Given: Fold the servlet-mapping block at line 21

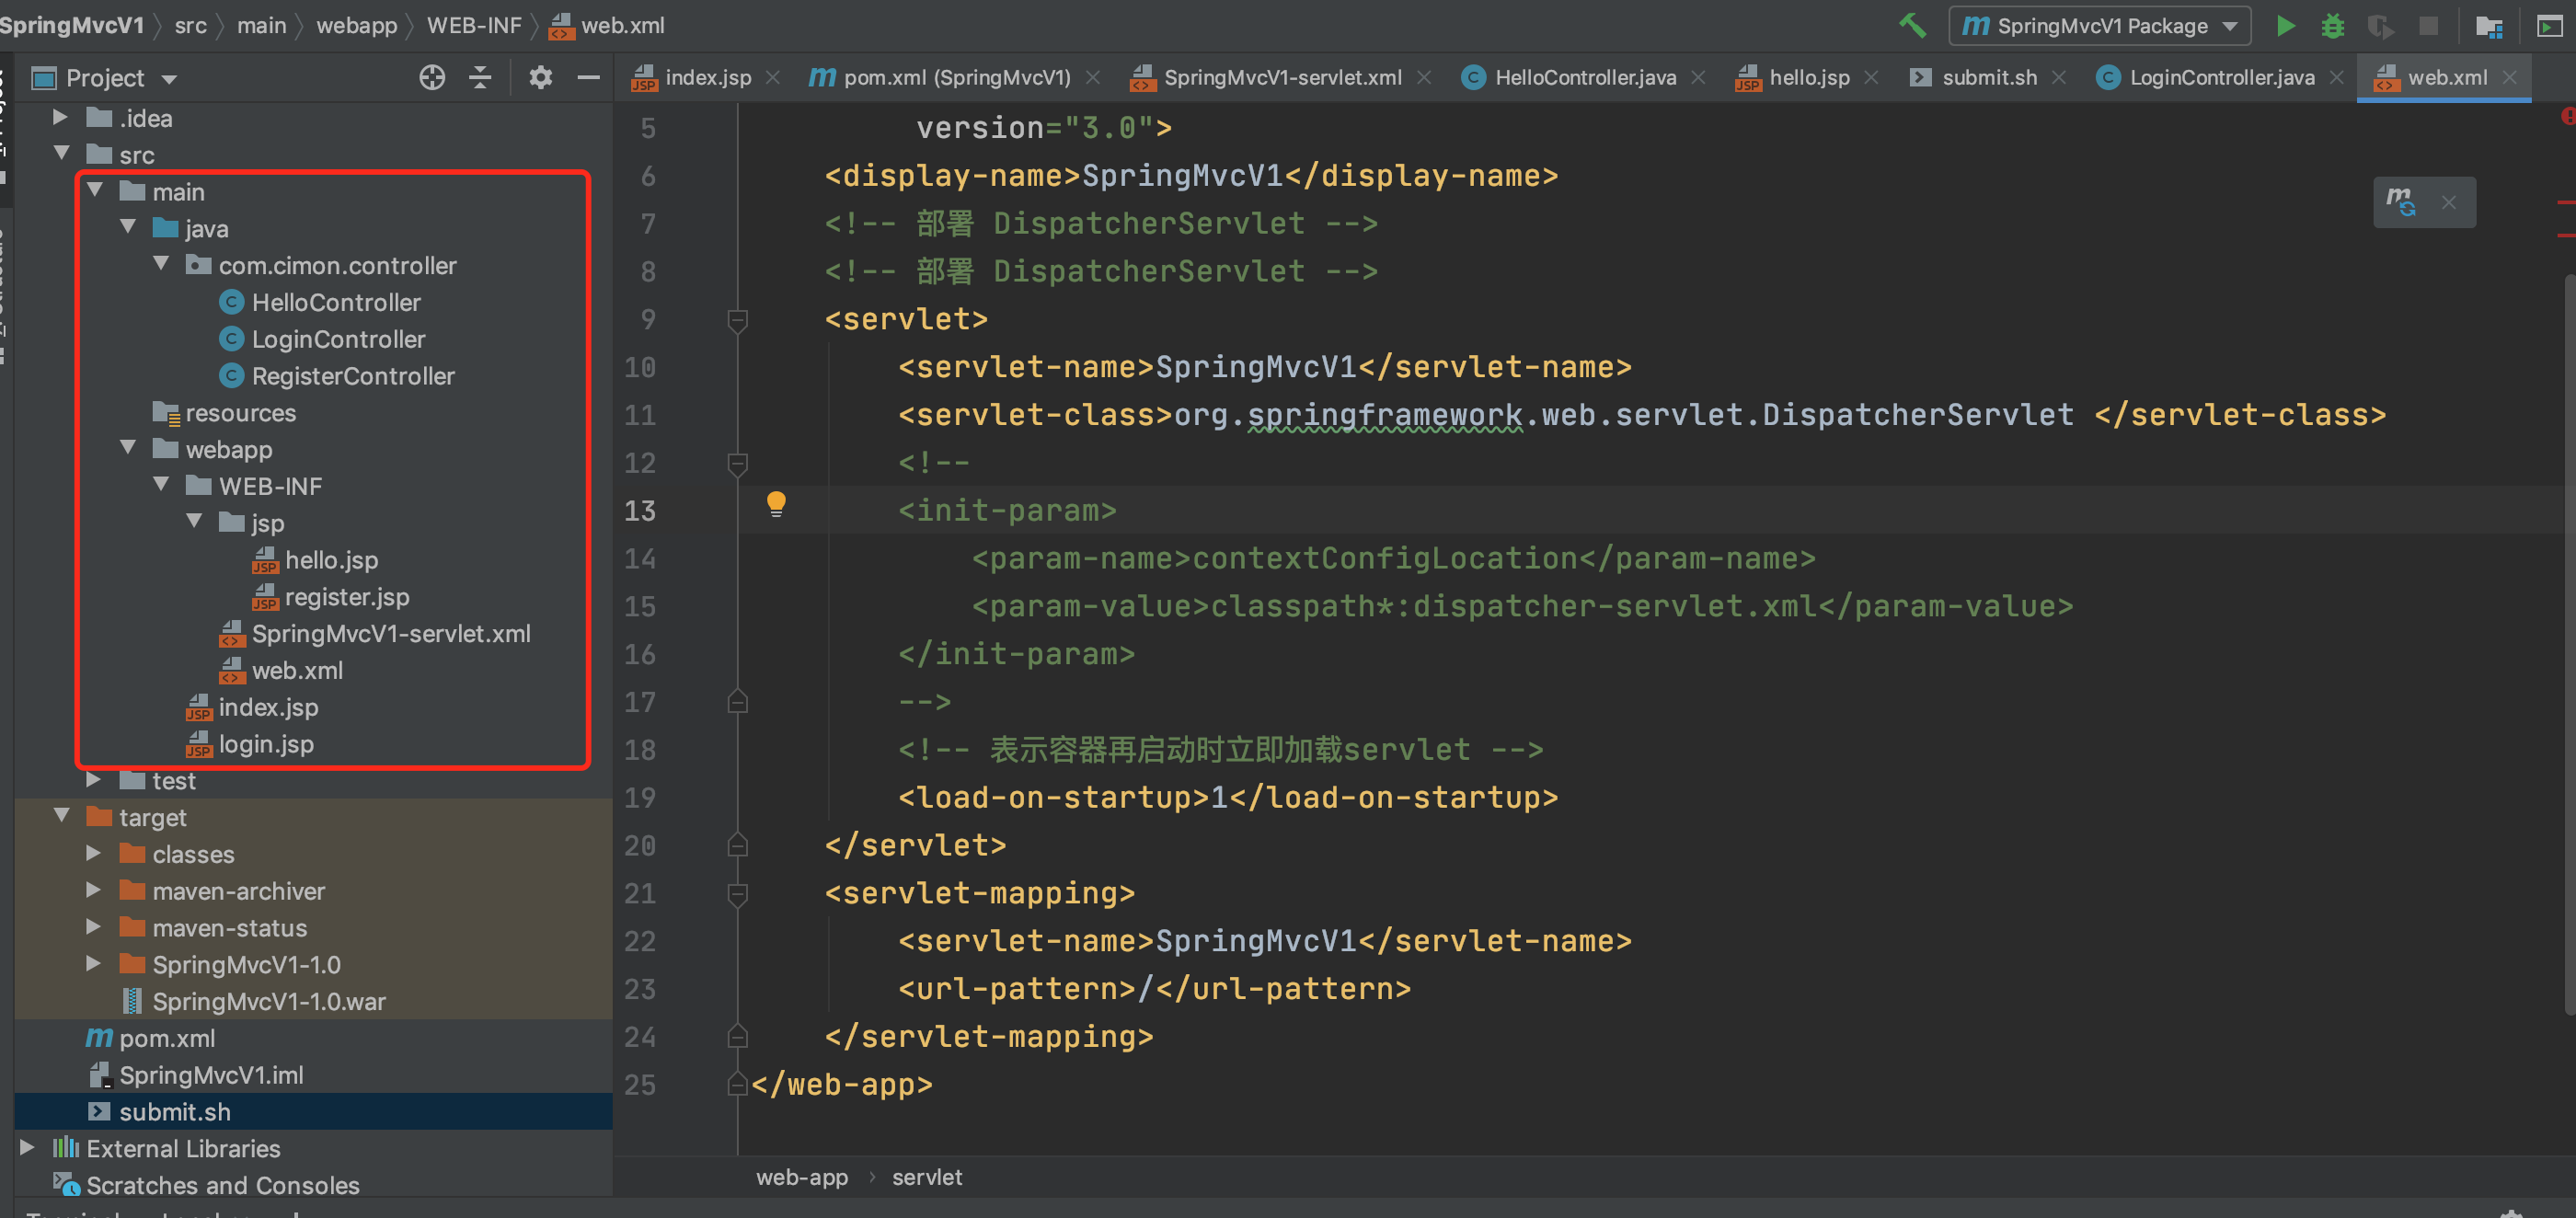Looking at the screenshot, I should (738, 893).
